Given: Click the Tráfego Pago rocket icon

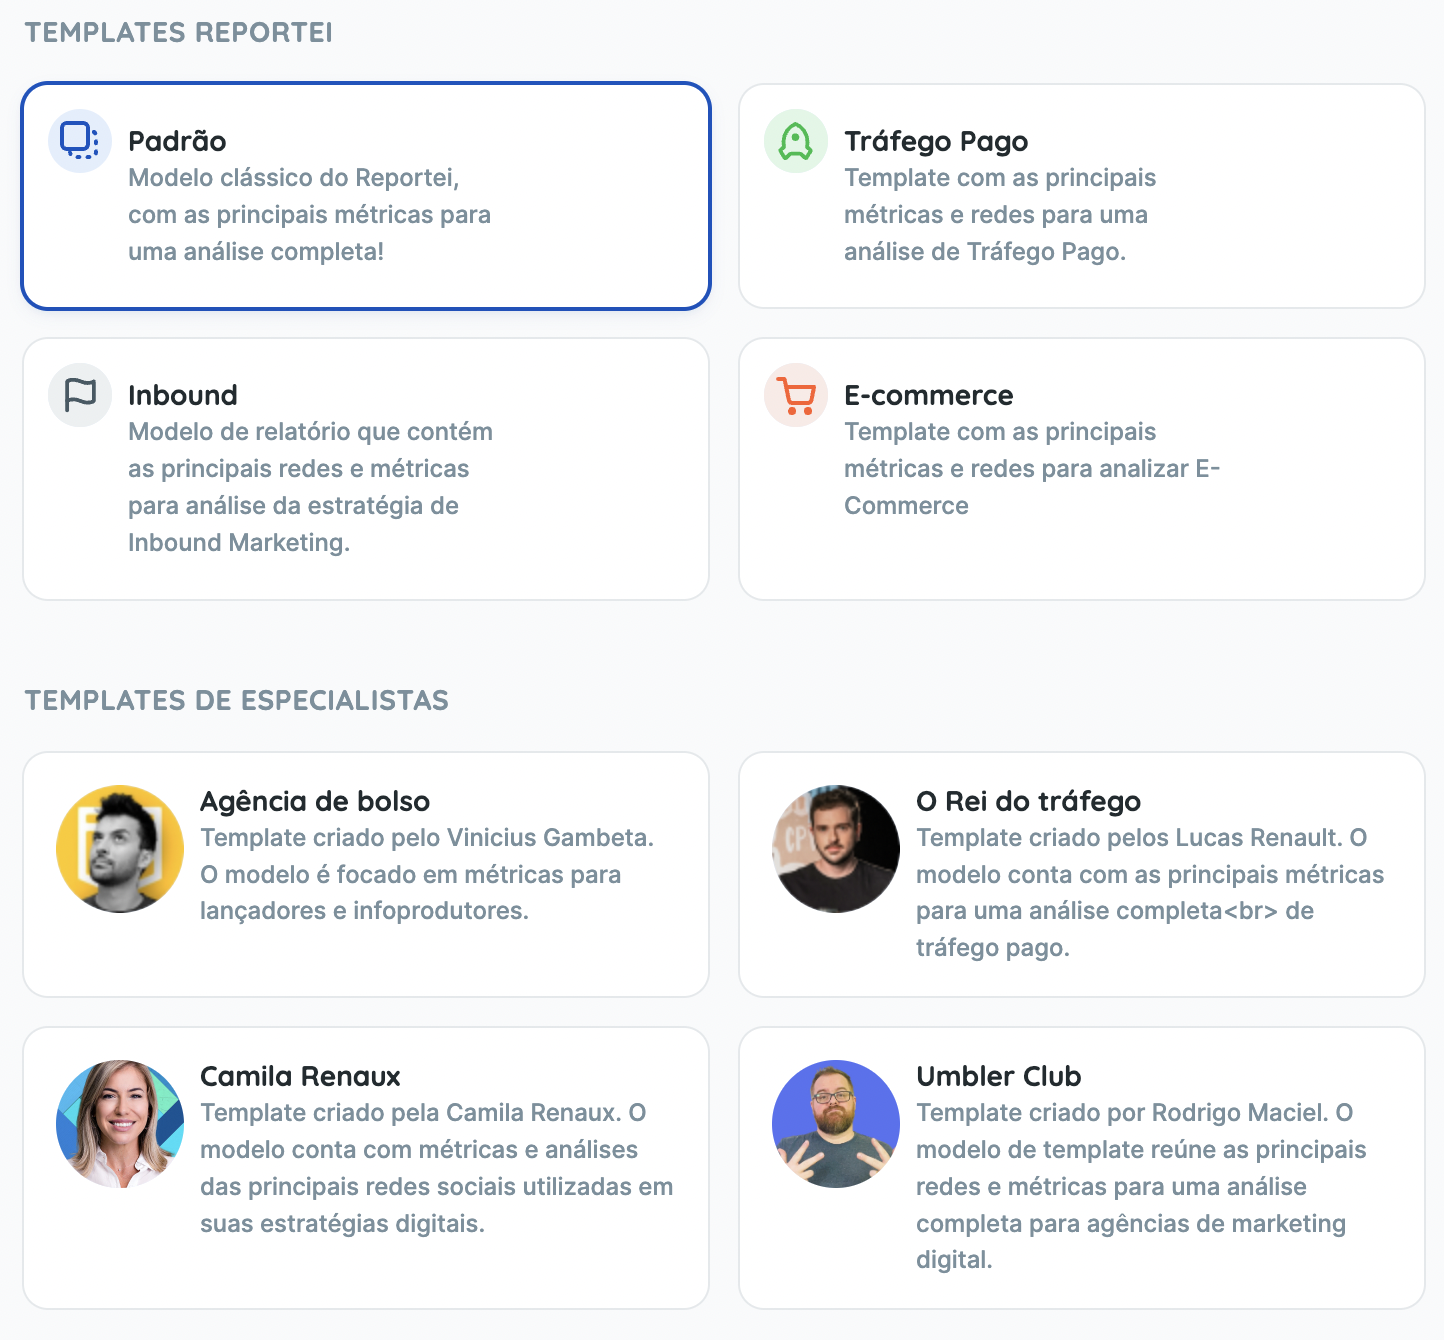Looking at the screenshot, I should (x=796, y=141).
